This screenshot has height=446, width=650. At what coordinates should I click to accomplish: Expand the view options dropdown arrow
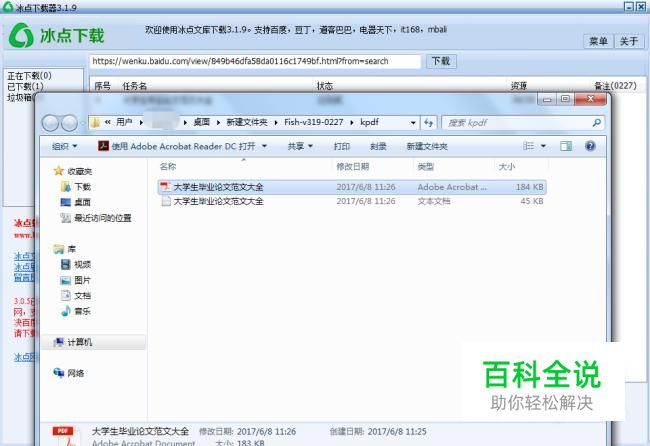coord(543,146)
